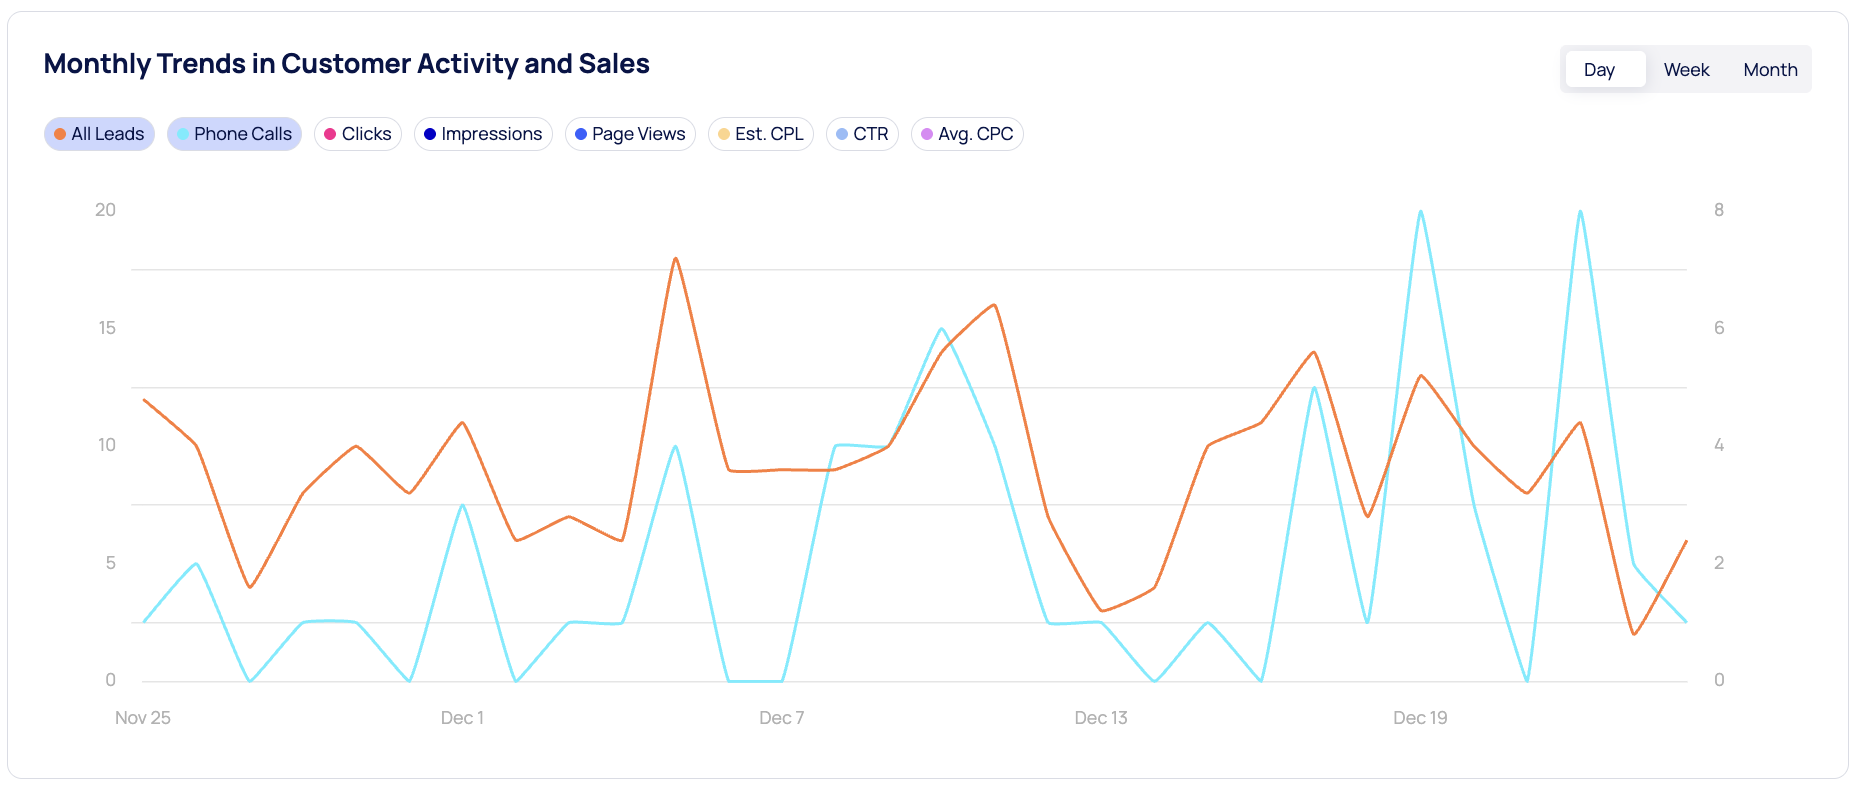The width and height of the screenshot is (1854, 786).
Task: Switch to the Week view tab
Action: point(1686,69)
